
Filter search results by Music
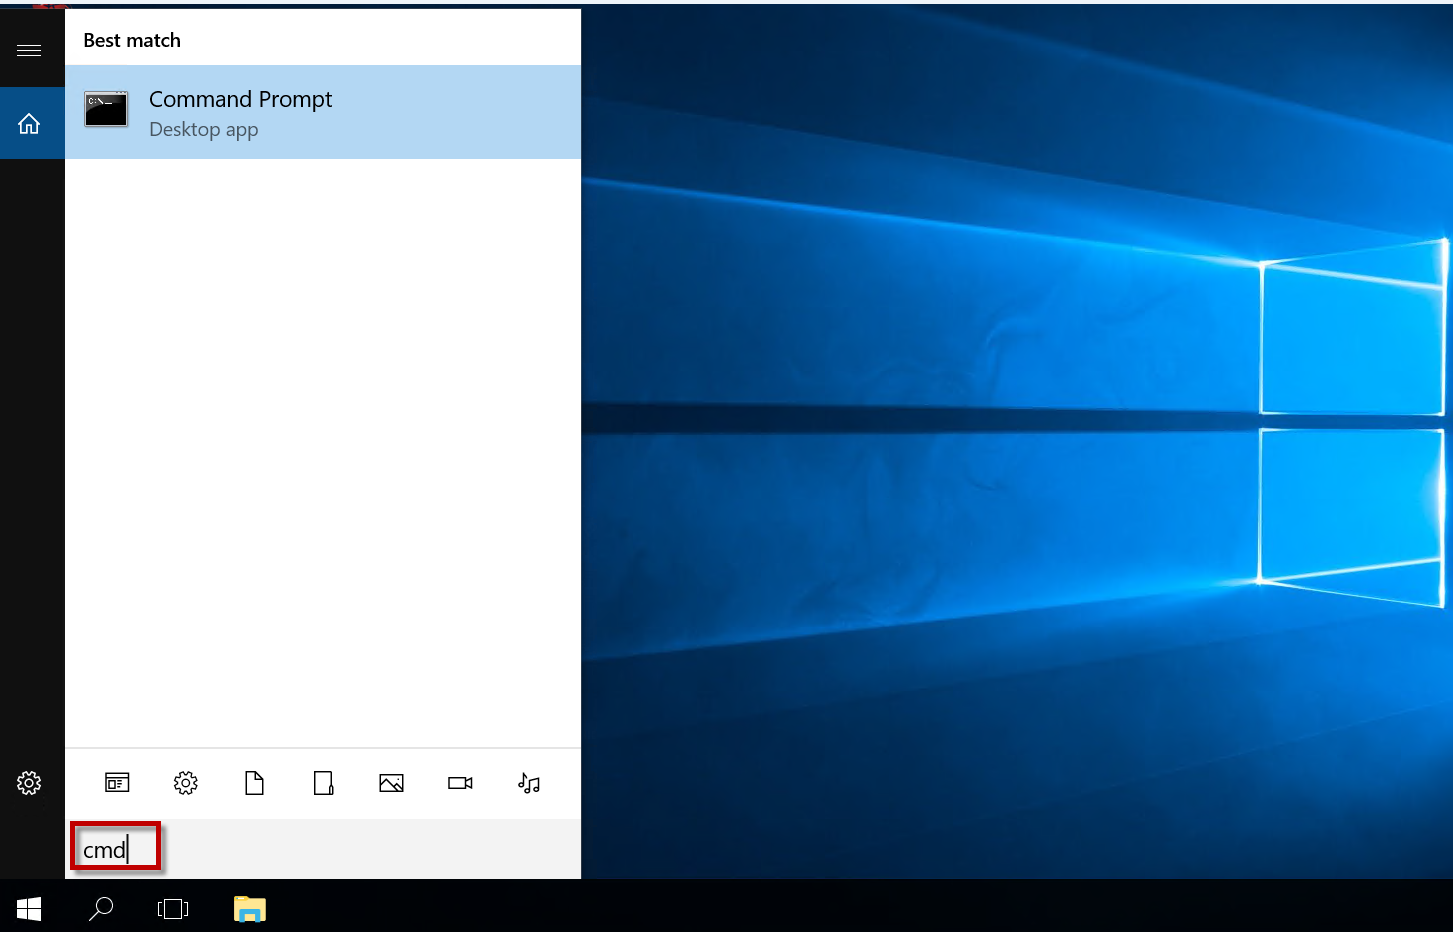529,783
